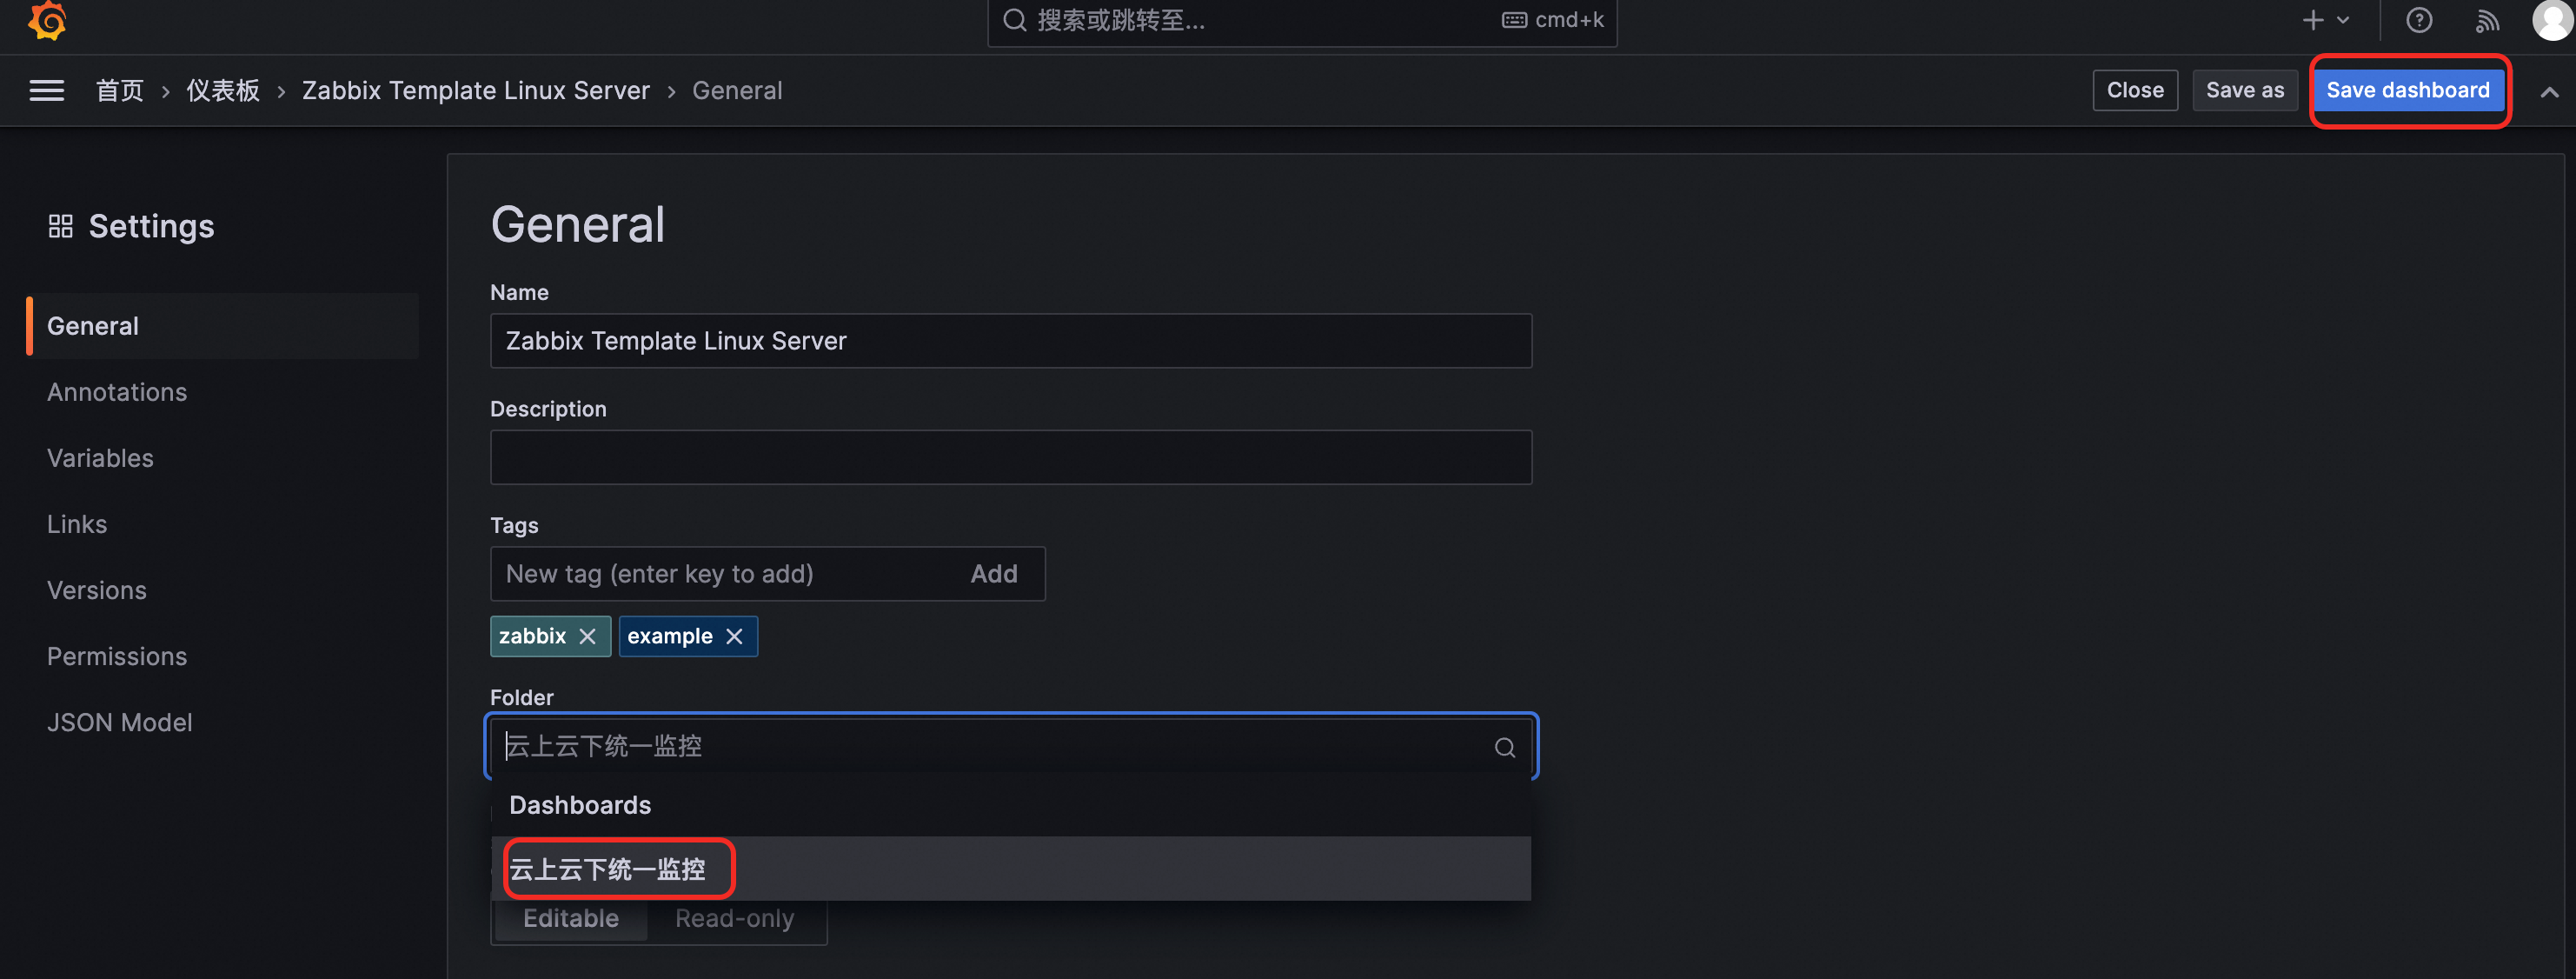This screenshot has width=2576, height=979.
Task: Show the JSON Model section
Action: 120,722
